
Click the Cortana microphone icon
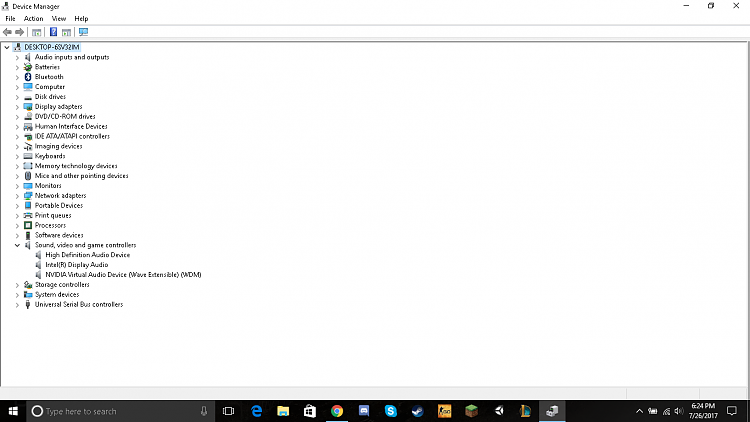[x=204, y=411]
